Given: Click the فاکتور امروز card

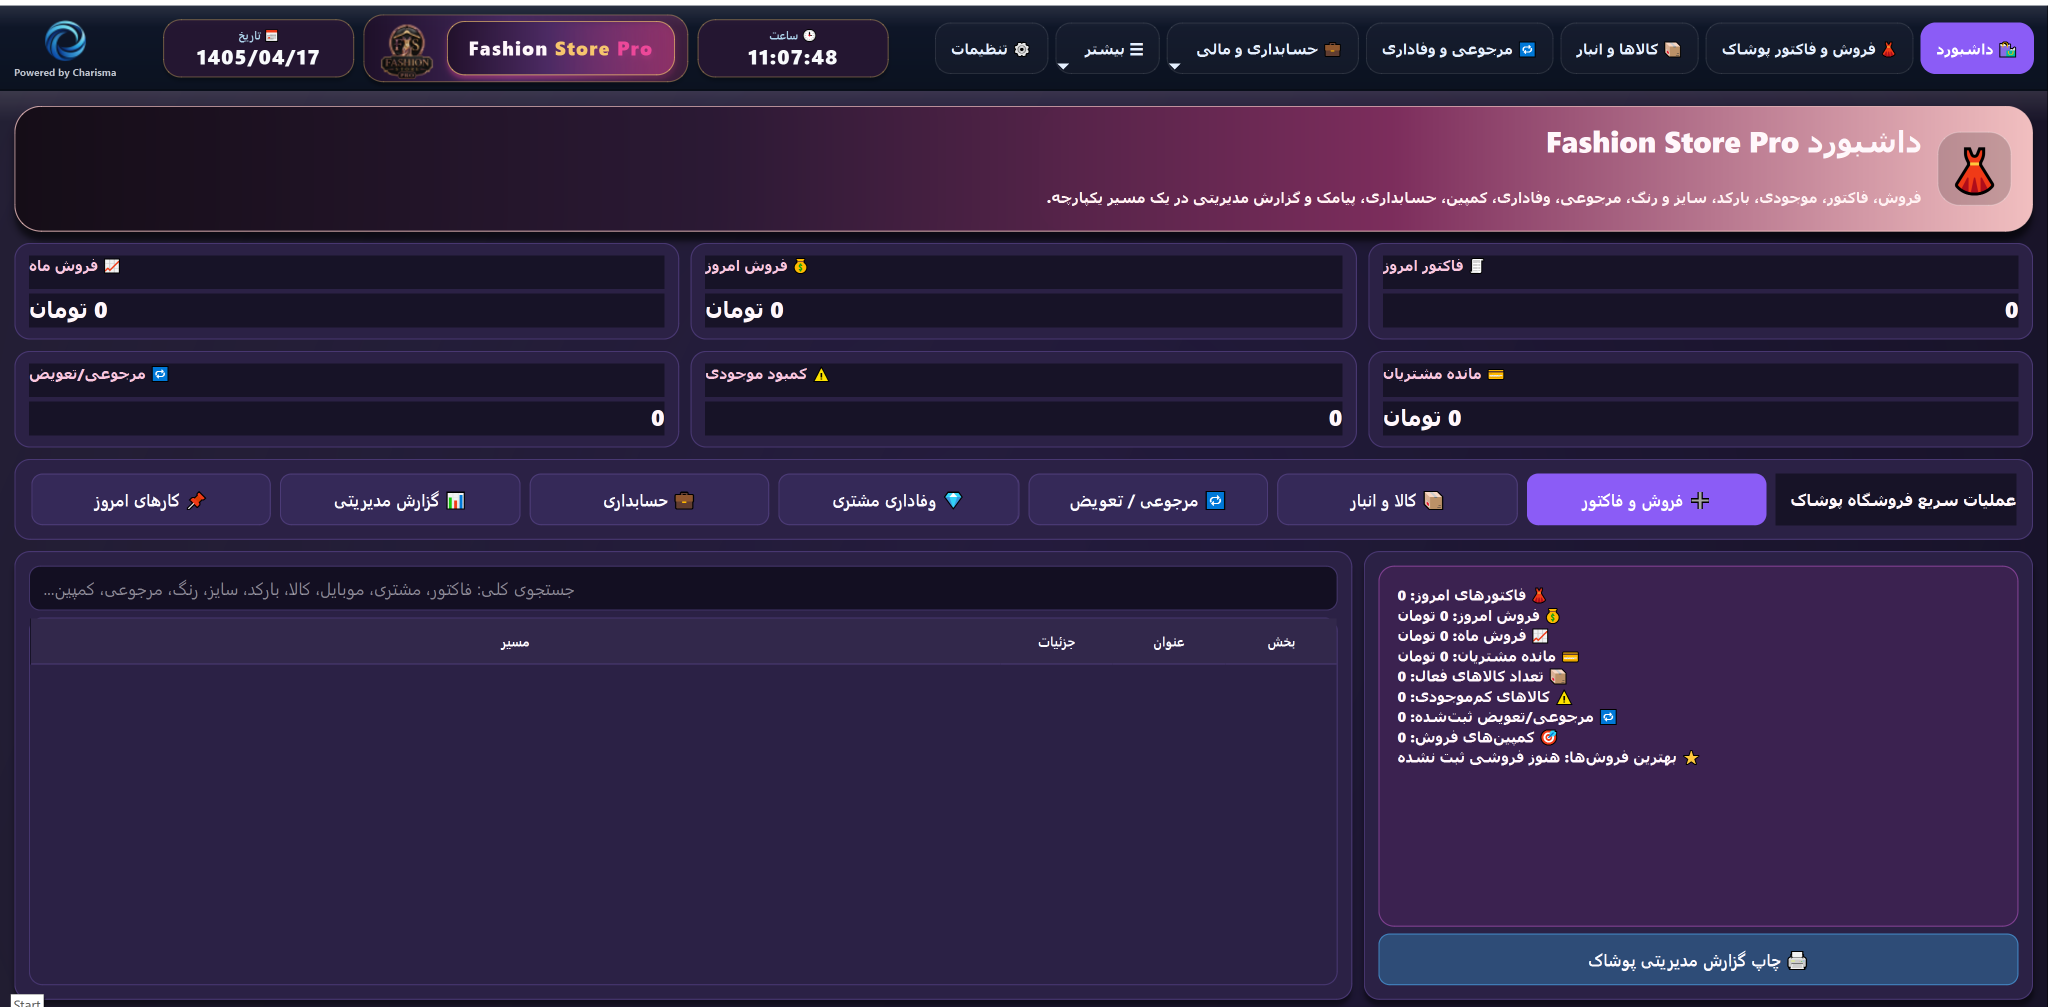Looking at the screenshot, I should click(x=1700, y=291).
